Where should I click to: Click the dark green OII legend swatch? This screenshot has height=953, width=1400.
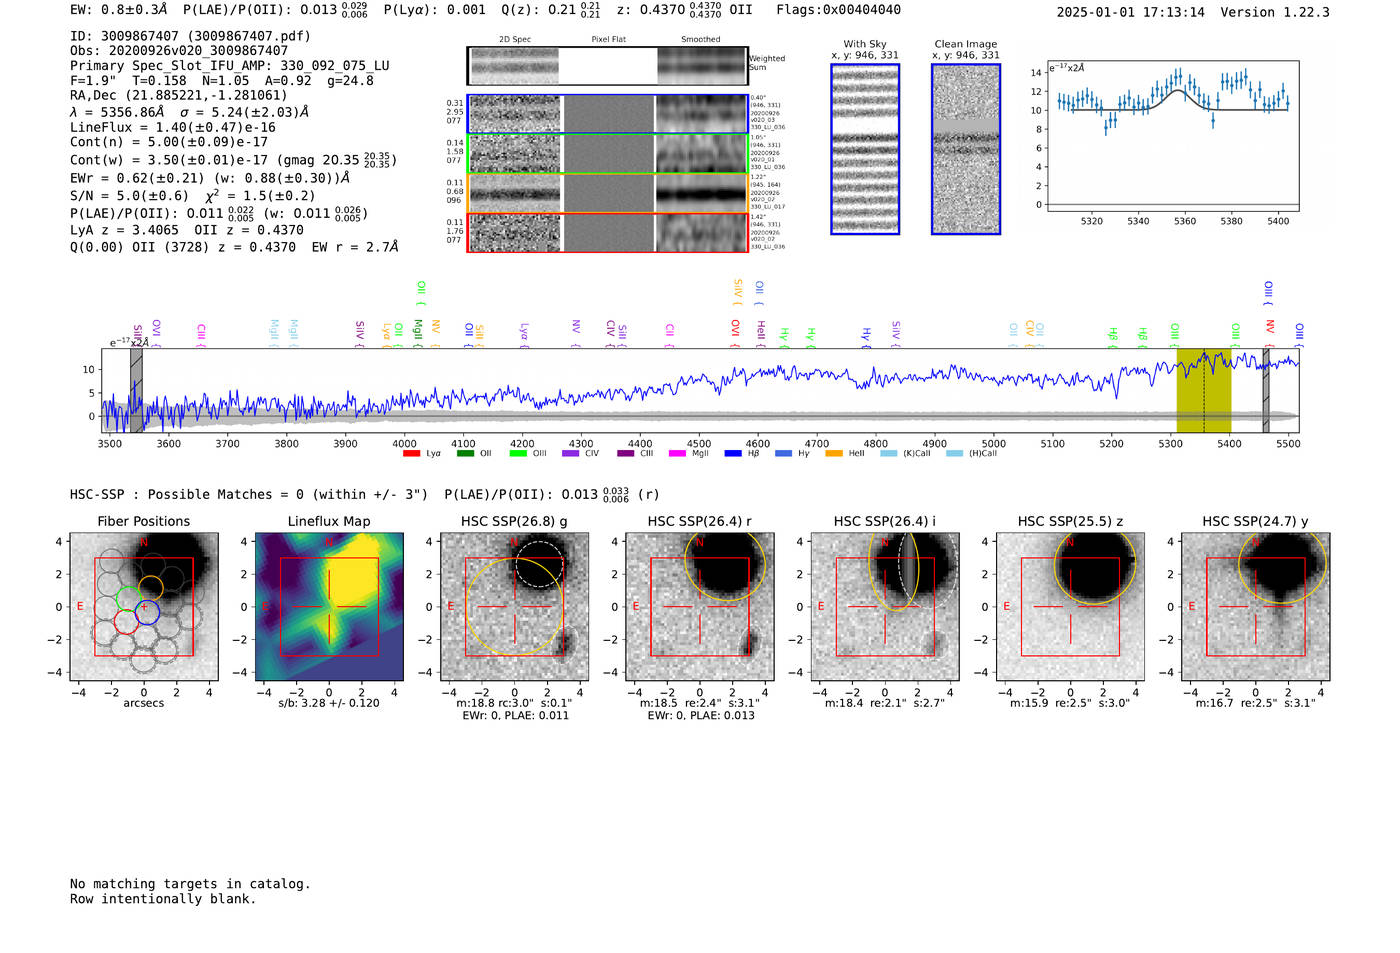pyautogui.click(x=465, y=454)
